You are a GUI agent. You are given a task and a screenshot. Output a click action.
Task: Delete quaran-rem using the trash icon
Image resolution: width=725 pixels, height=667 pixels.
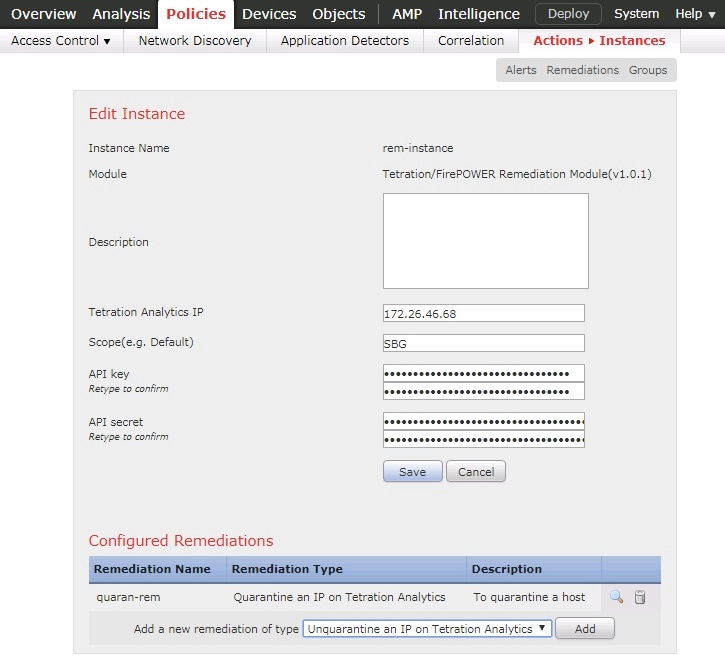coord(640,597)
